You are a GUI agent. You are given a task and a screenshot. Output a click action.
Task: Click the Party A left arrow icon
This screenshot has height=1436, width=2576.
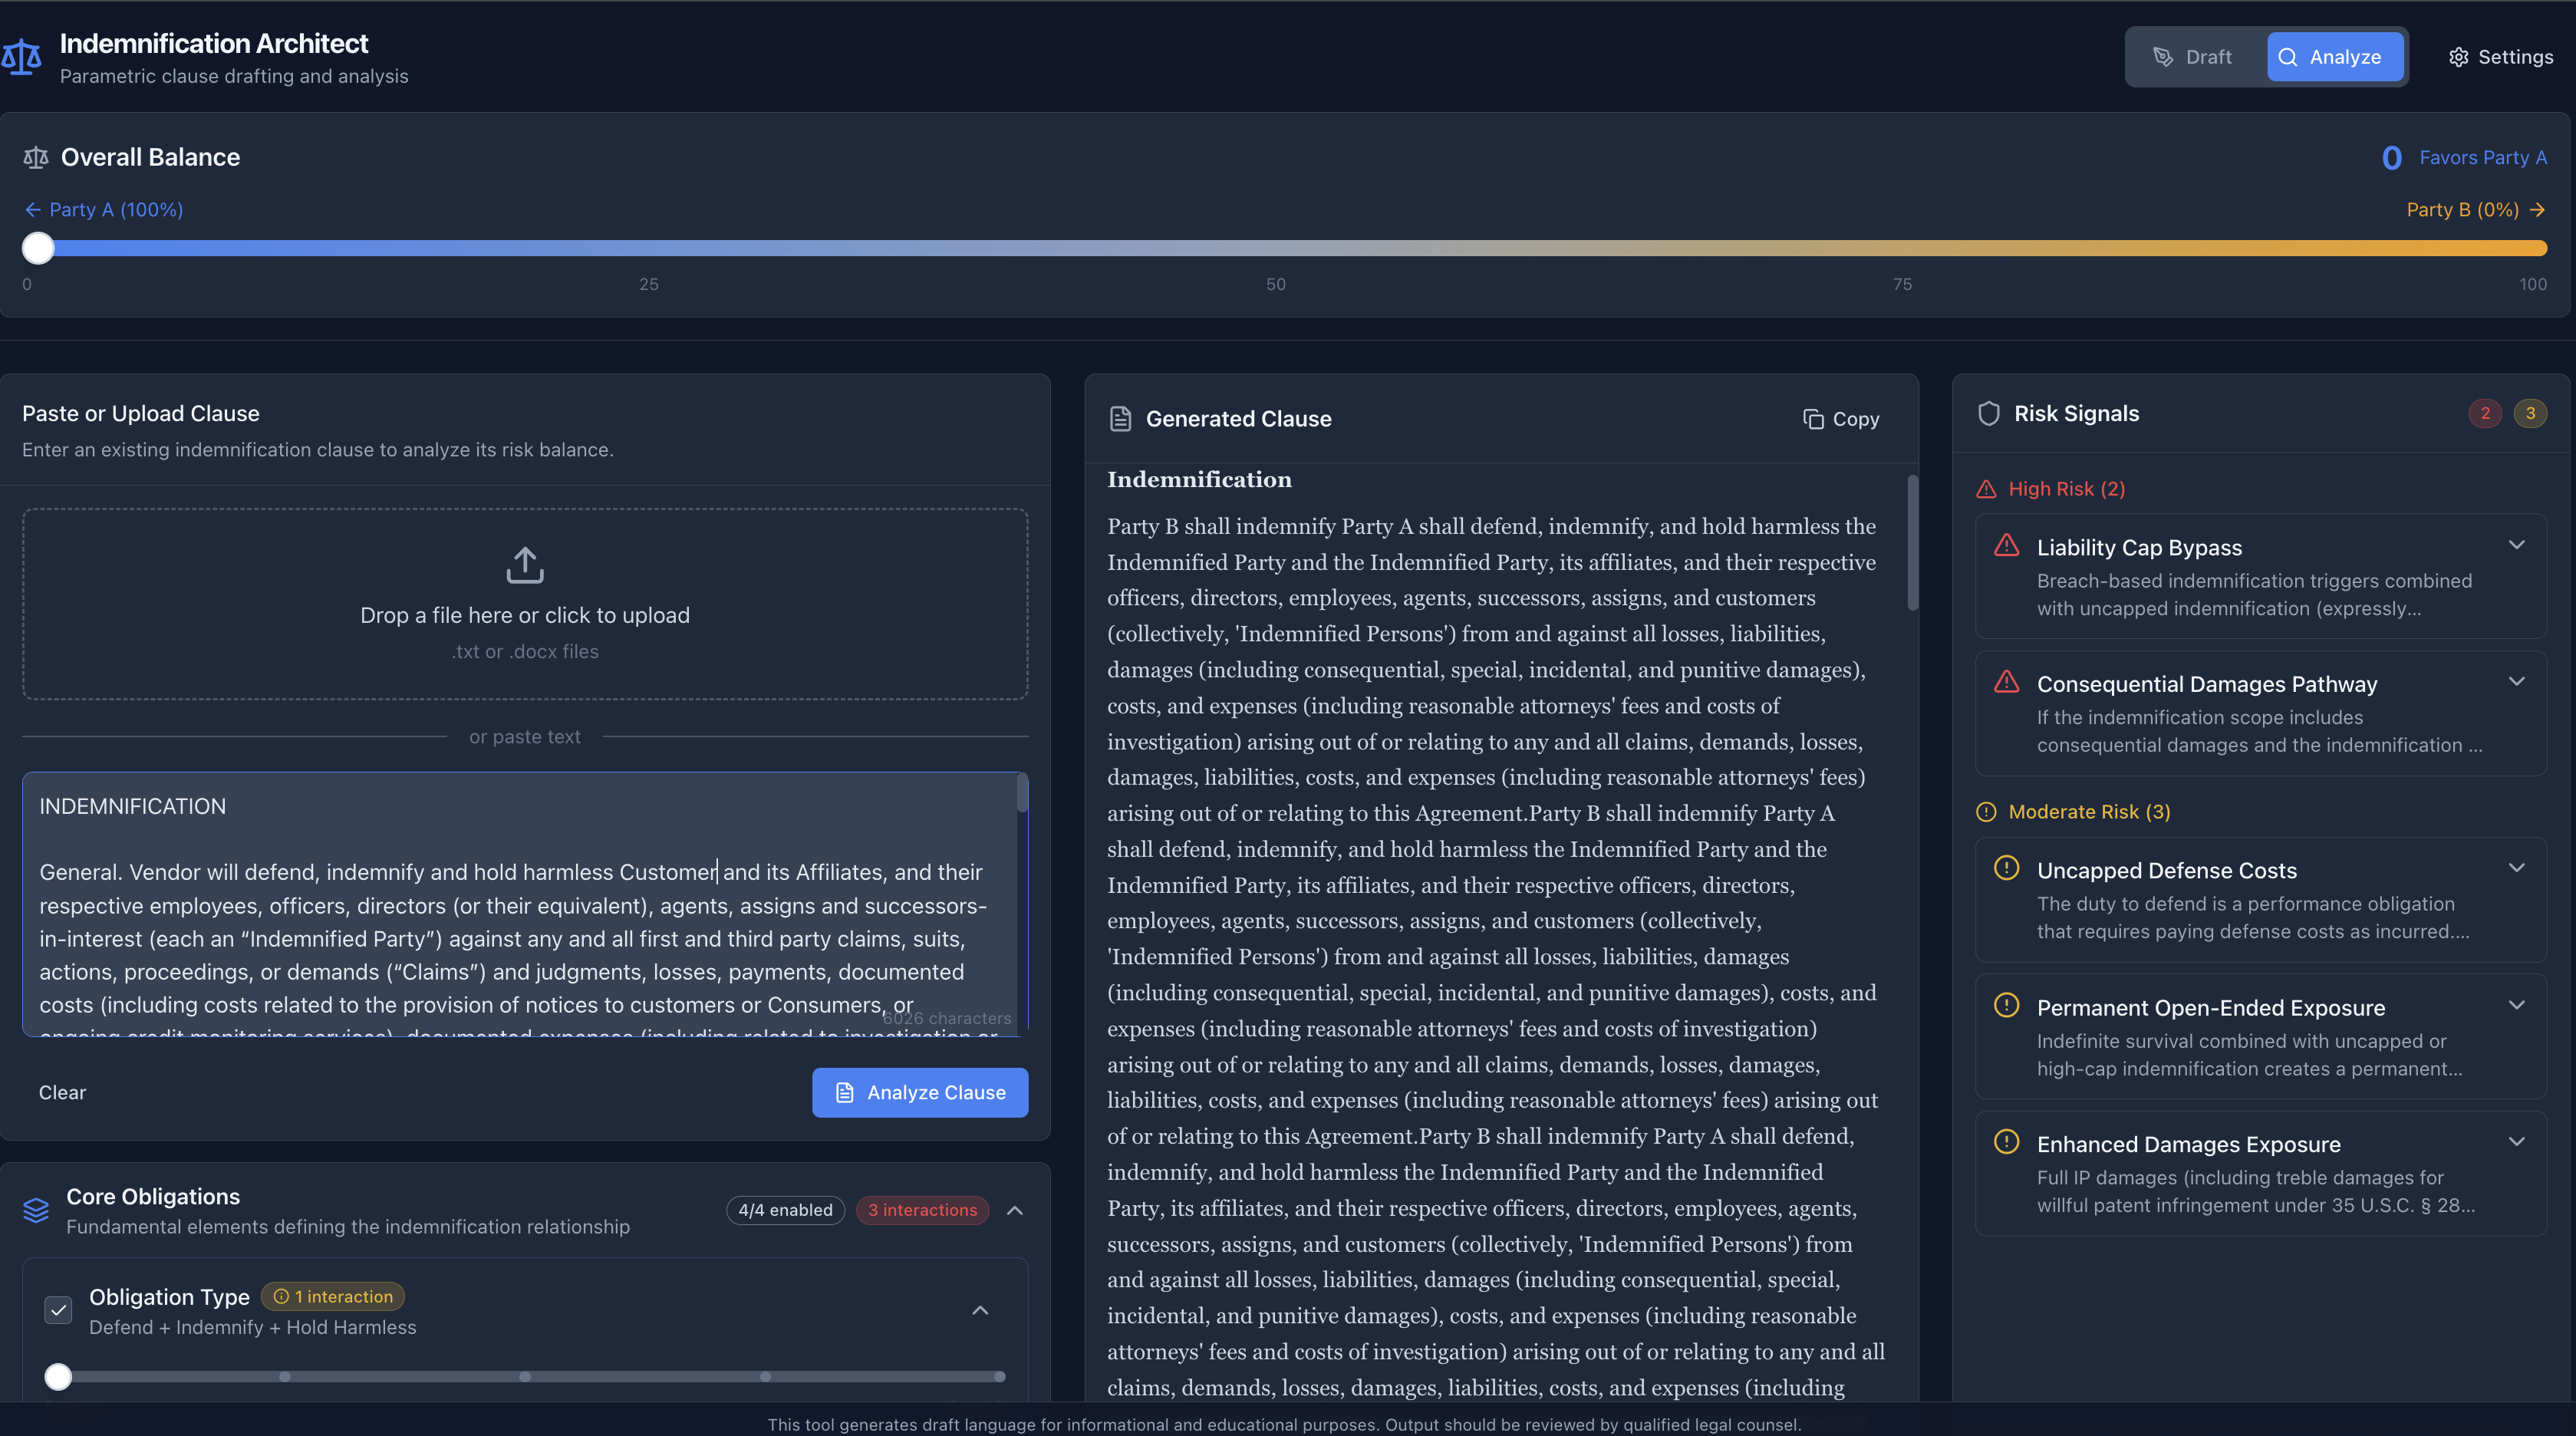32,210
